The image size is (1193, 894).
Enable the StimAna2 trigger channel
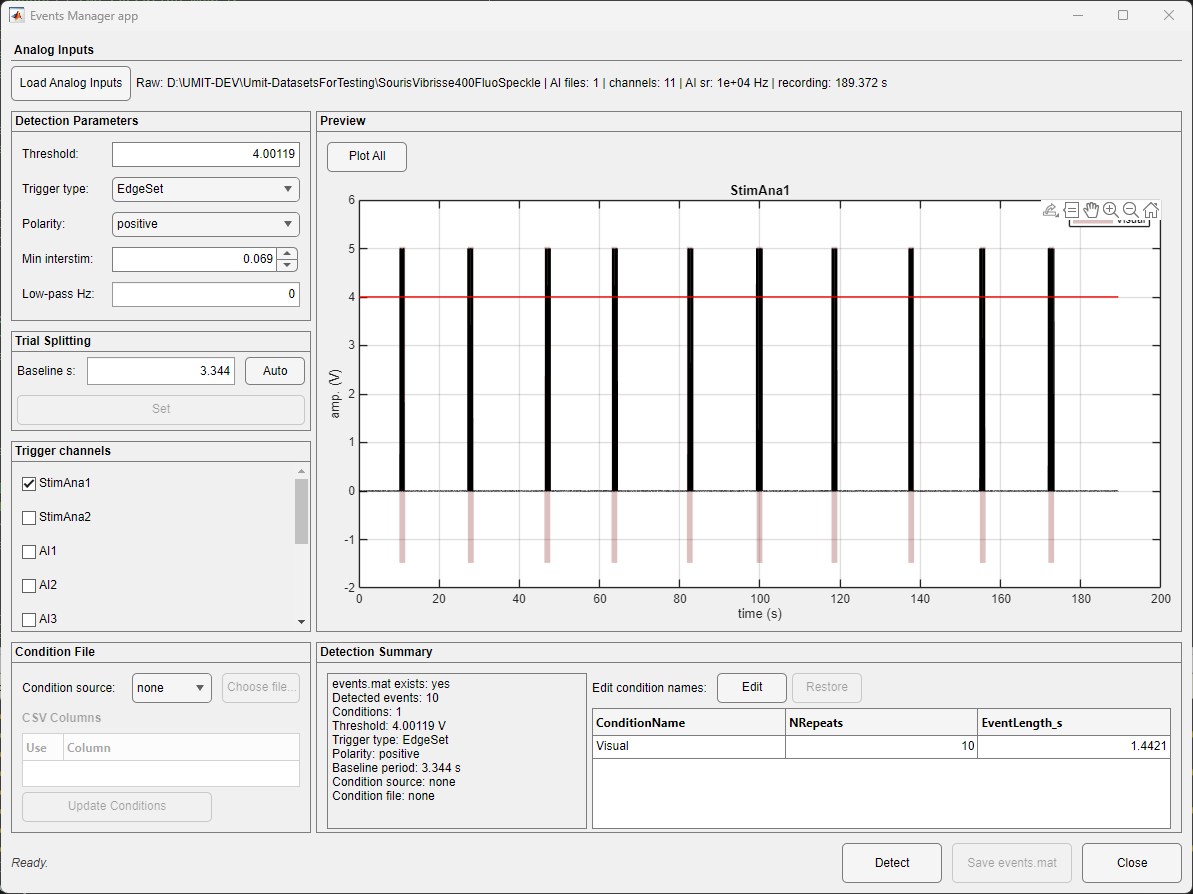[x=29, y=517]
